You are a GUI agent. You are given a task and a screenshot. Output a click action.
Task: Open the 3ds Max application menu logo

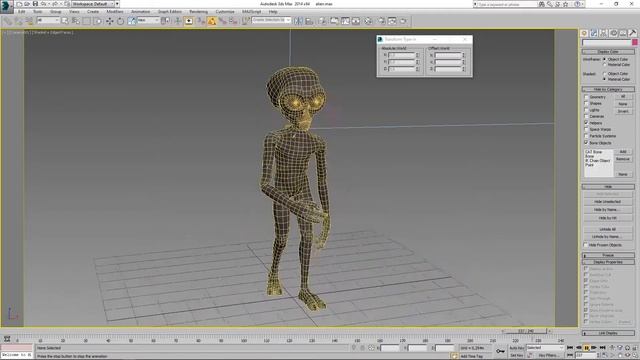click(7, 7)
